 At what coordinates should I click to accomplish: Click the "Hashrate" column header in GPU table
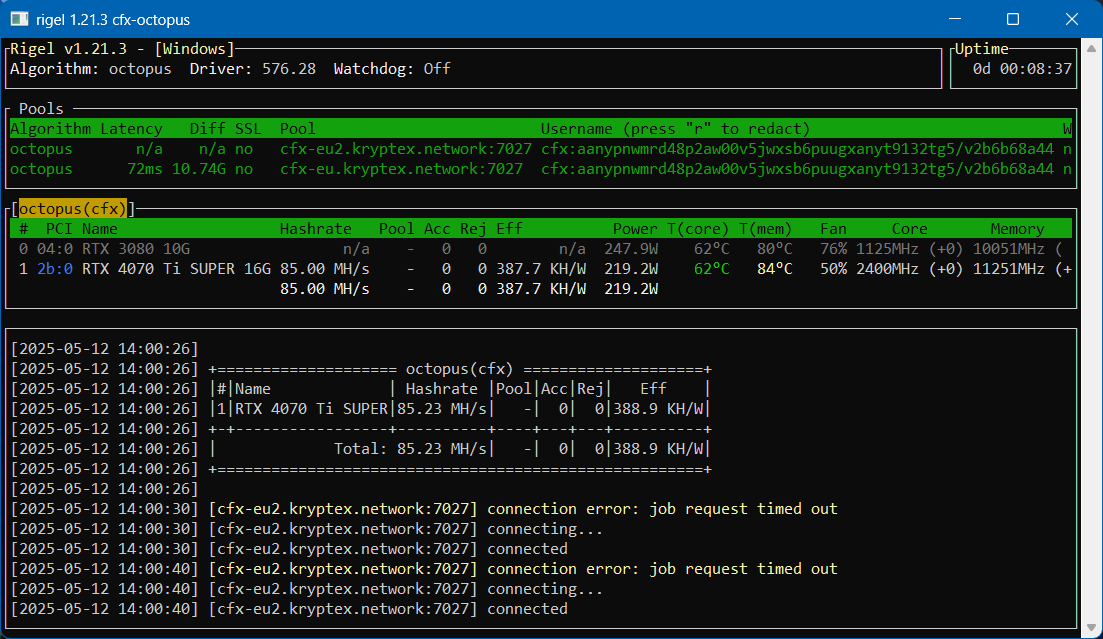[315, 229]
